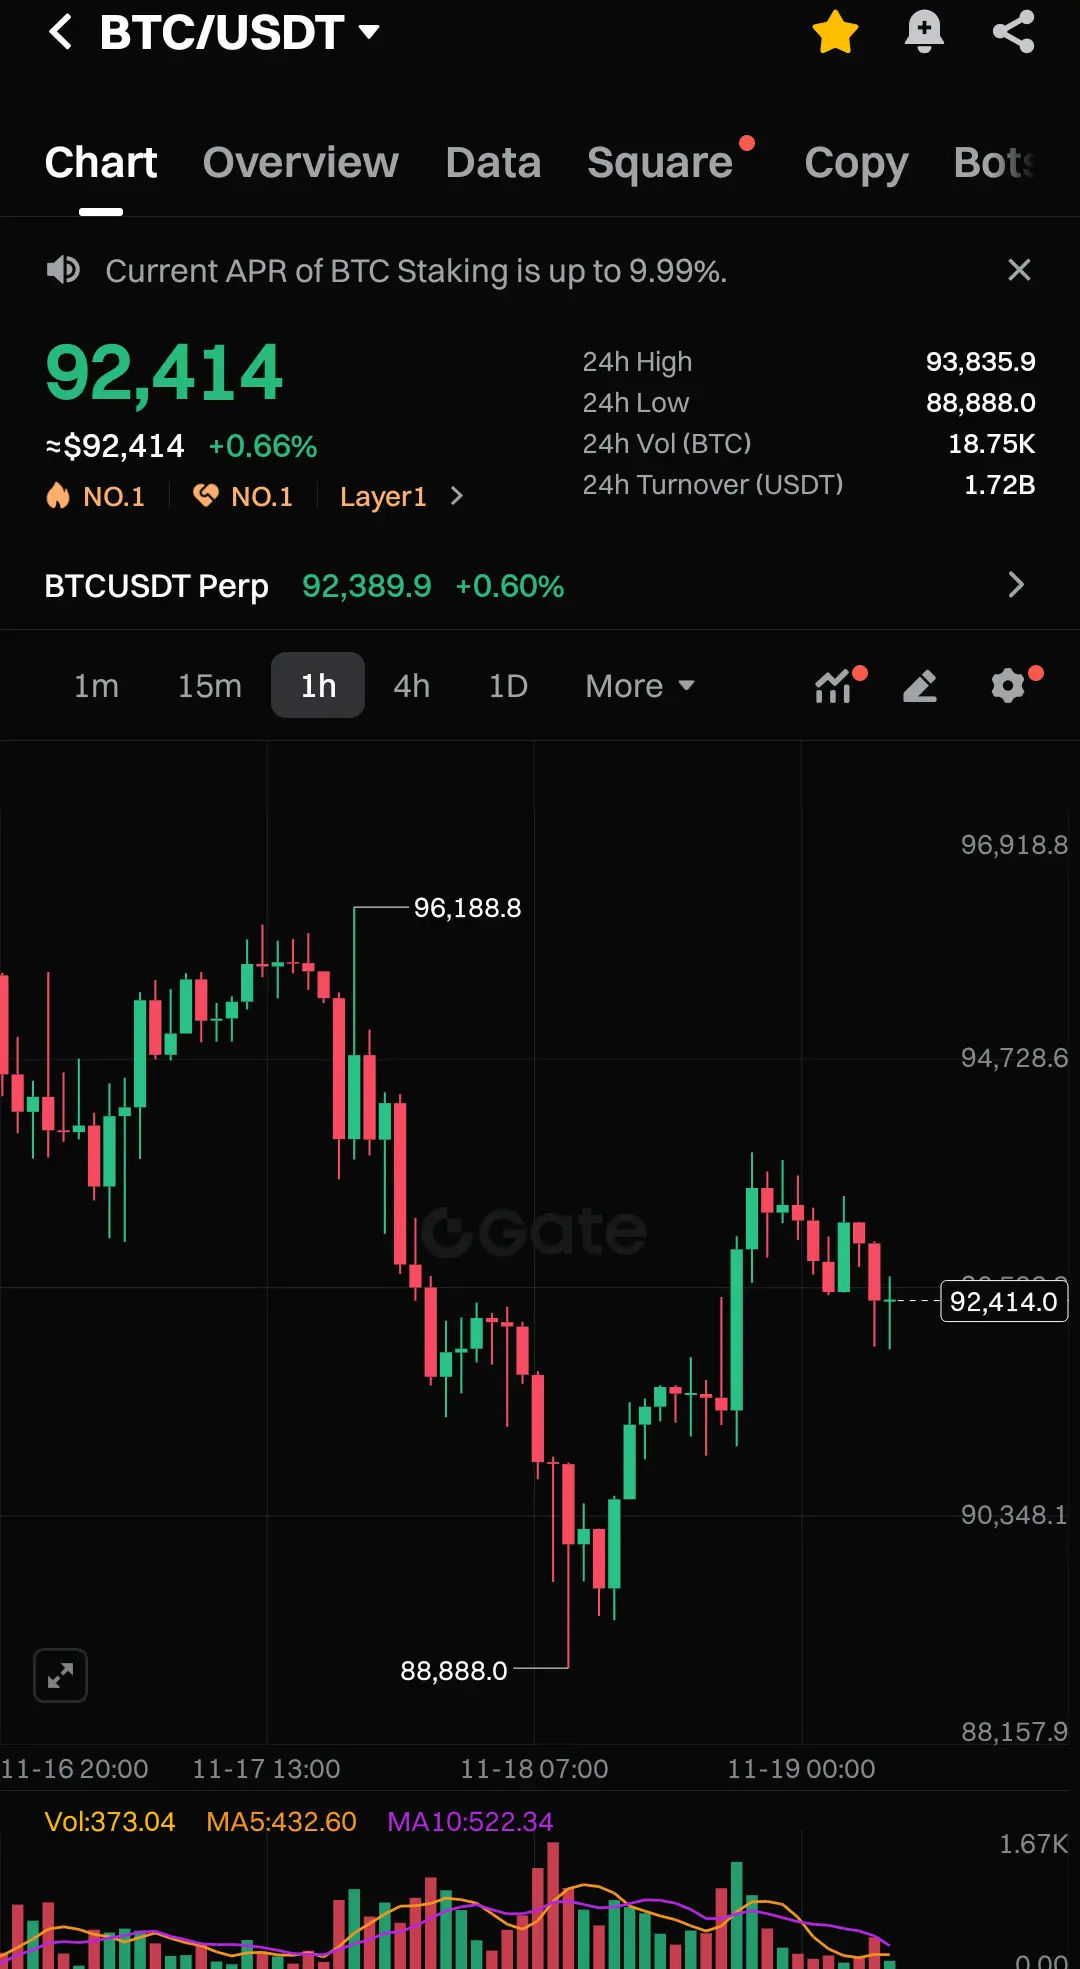This screenshot has height=1969, width=1080.
Task: Tap the share icon
Action: pos(1013,32)
